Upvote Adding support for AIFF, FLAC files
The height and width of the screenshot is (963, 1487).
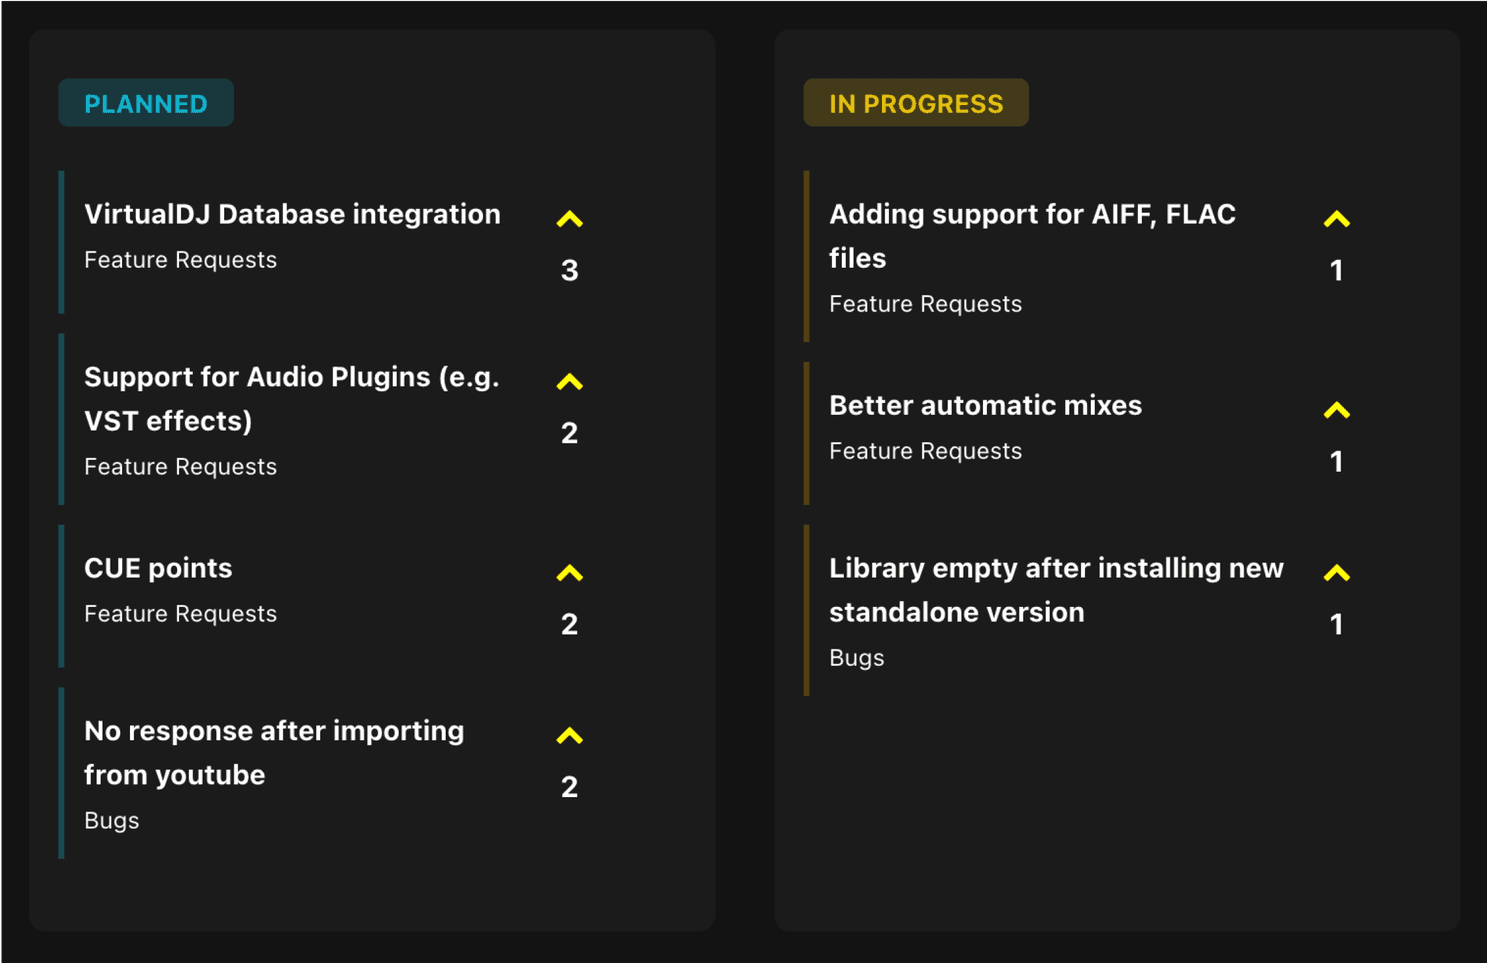tap(1336, 219)
